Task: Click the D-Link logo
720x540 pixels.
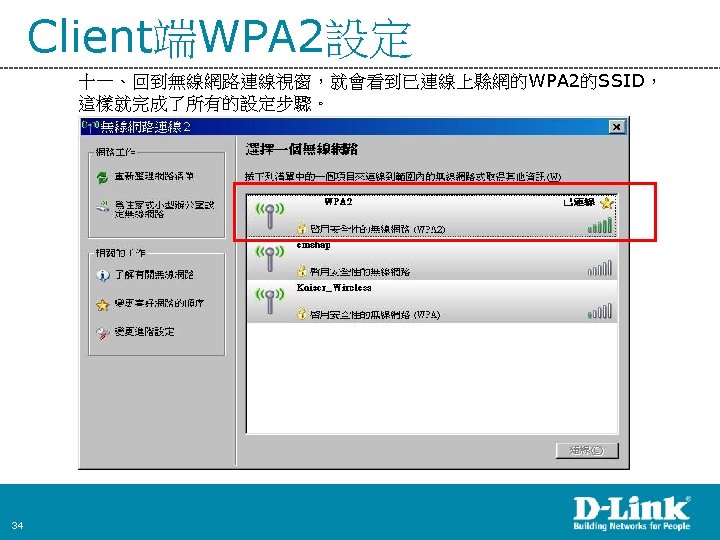Action: 632,513
